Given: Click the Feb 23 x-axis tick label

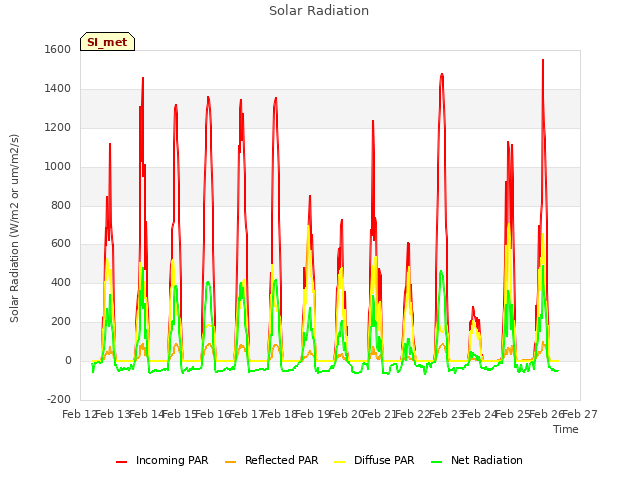Looking at the screenshot, I should pyautogui.click(x=447, y=414).
